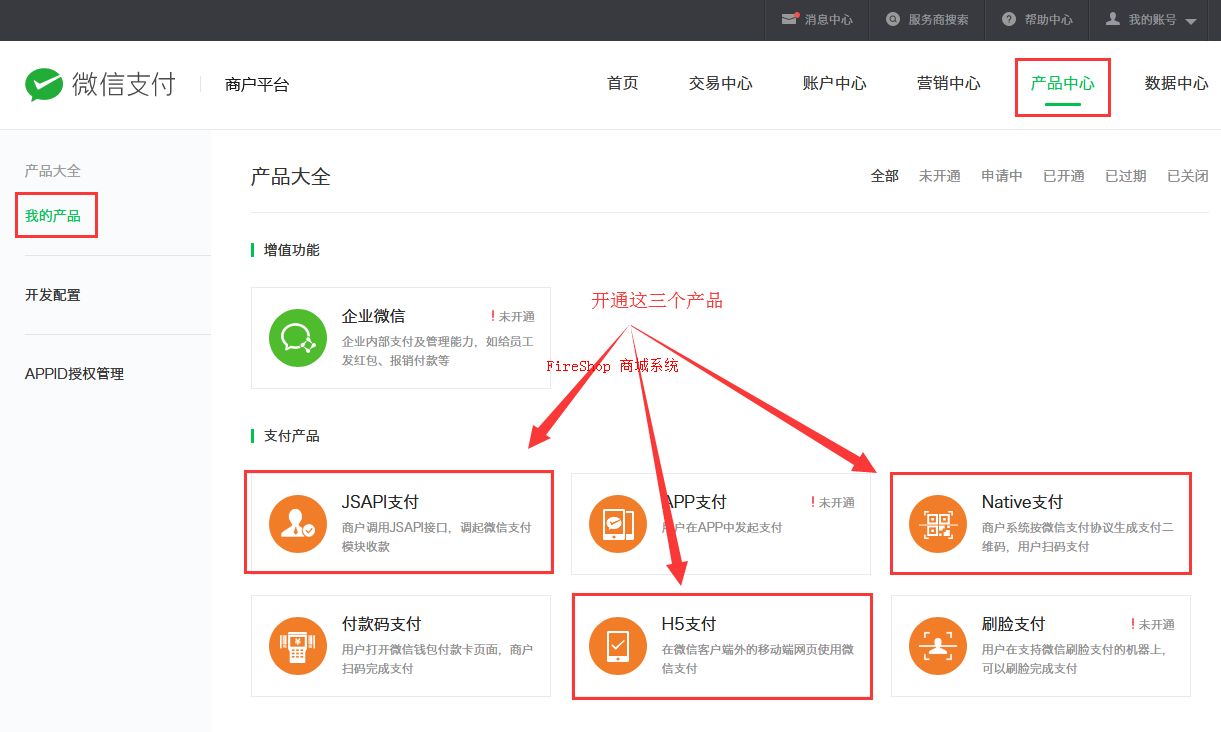Click the green 企业微信 product icon
Image resolution: width=1221 pixels, height=732 pixels.
298,338
